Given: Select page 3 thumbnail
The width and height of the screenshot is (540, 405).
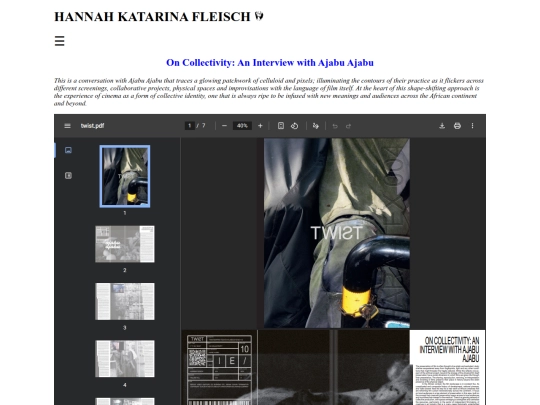Looking at the screenshot, I should pos(125,301).
